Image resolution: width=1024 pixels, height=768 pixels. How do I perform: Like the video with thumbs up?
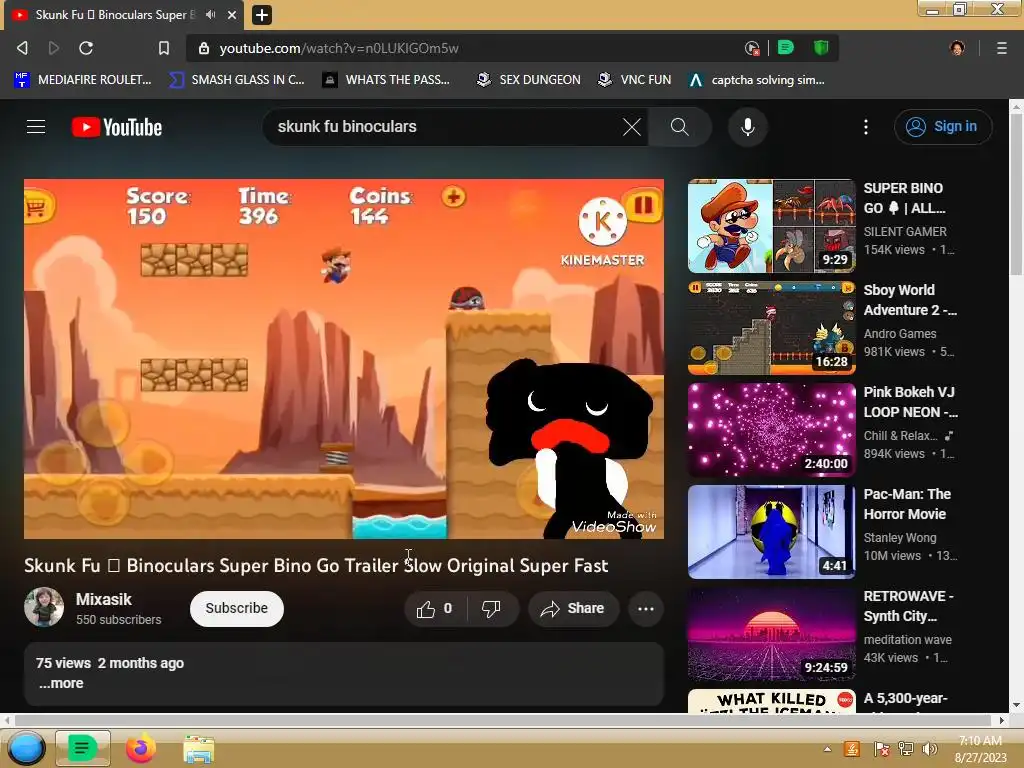point(436,609)
